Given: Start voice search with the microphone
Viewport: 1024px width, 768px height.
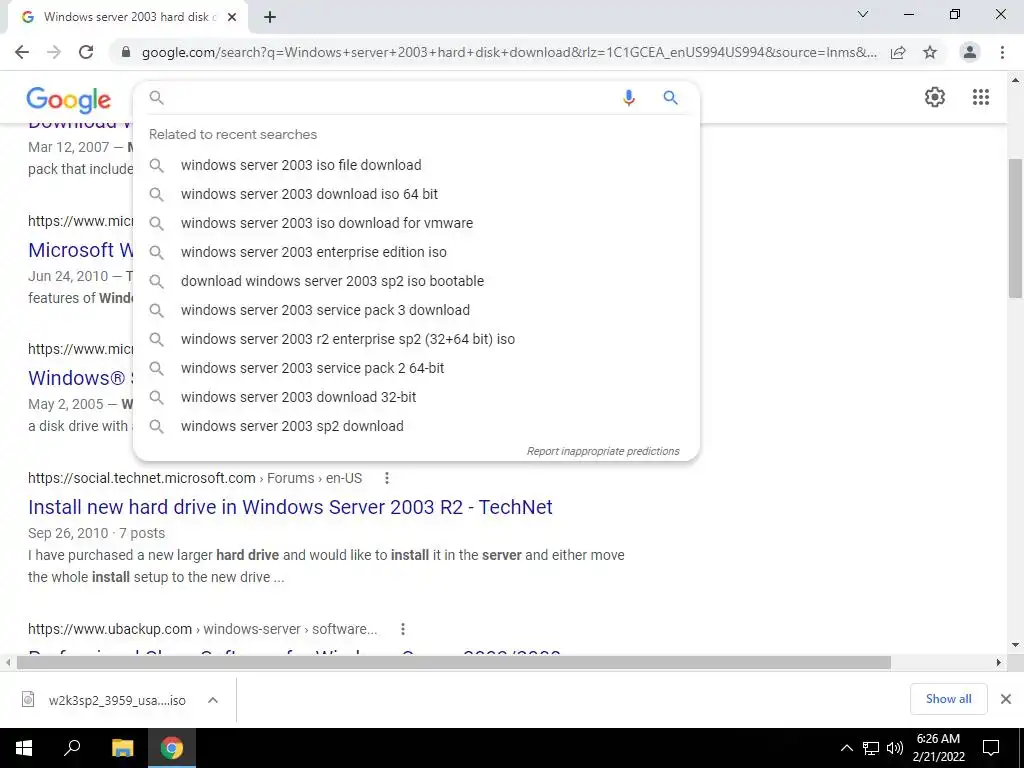Looking at the screenshot, I should [628, 98].
